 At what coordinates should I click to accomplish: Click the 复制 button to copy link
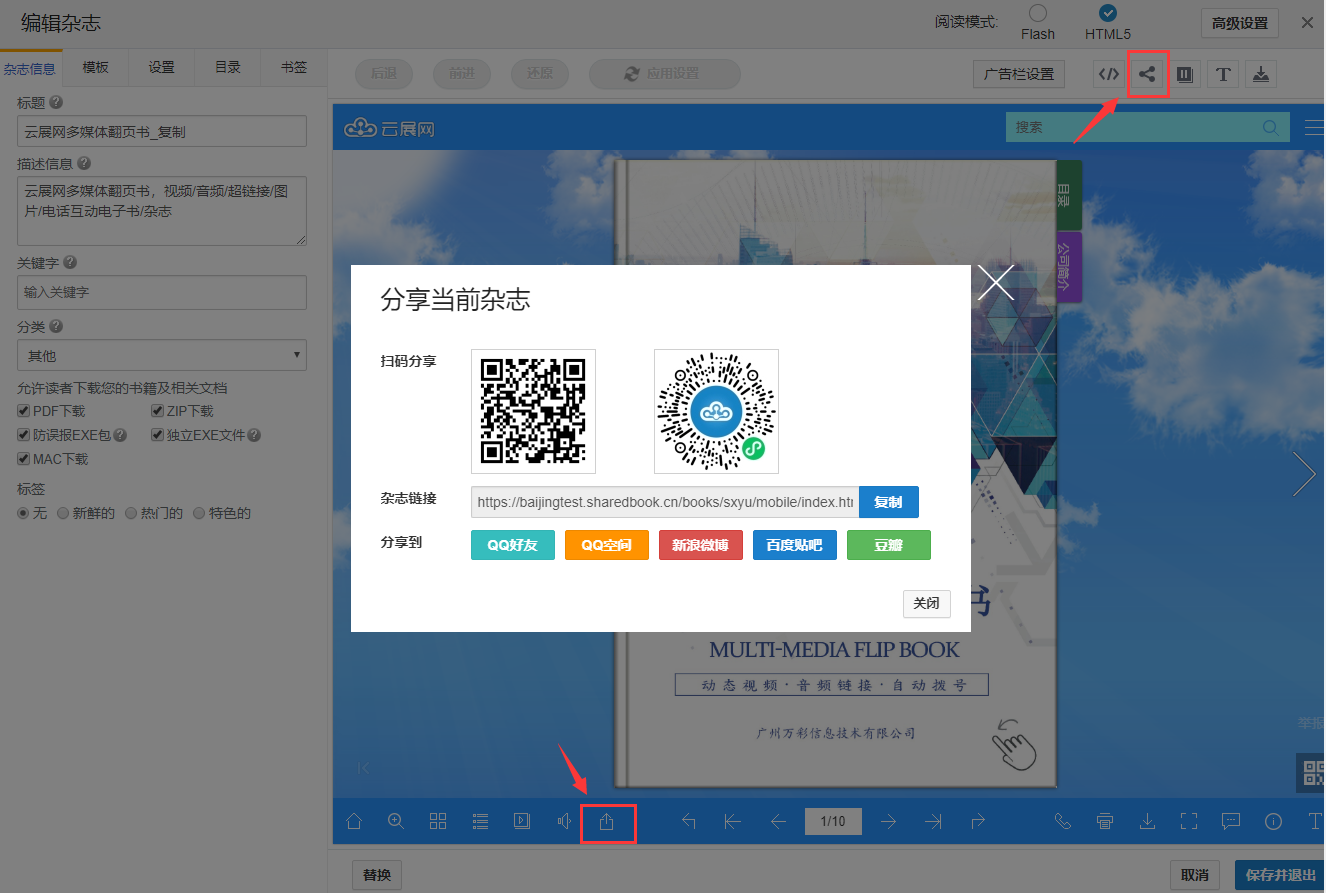pyautogui.click(x=889, y=502)
